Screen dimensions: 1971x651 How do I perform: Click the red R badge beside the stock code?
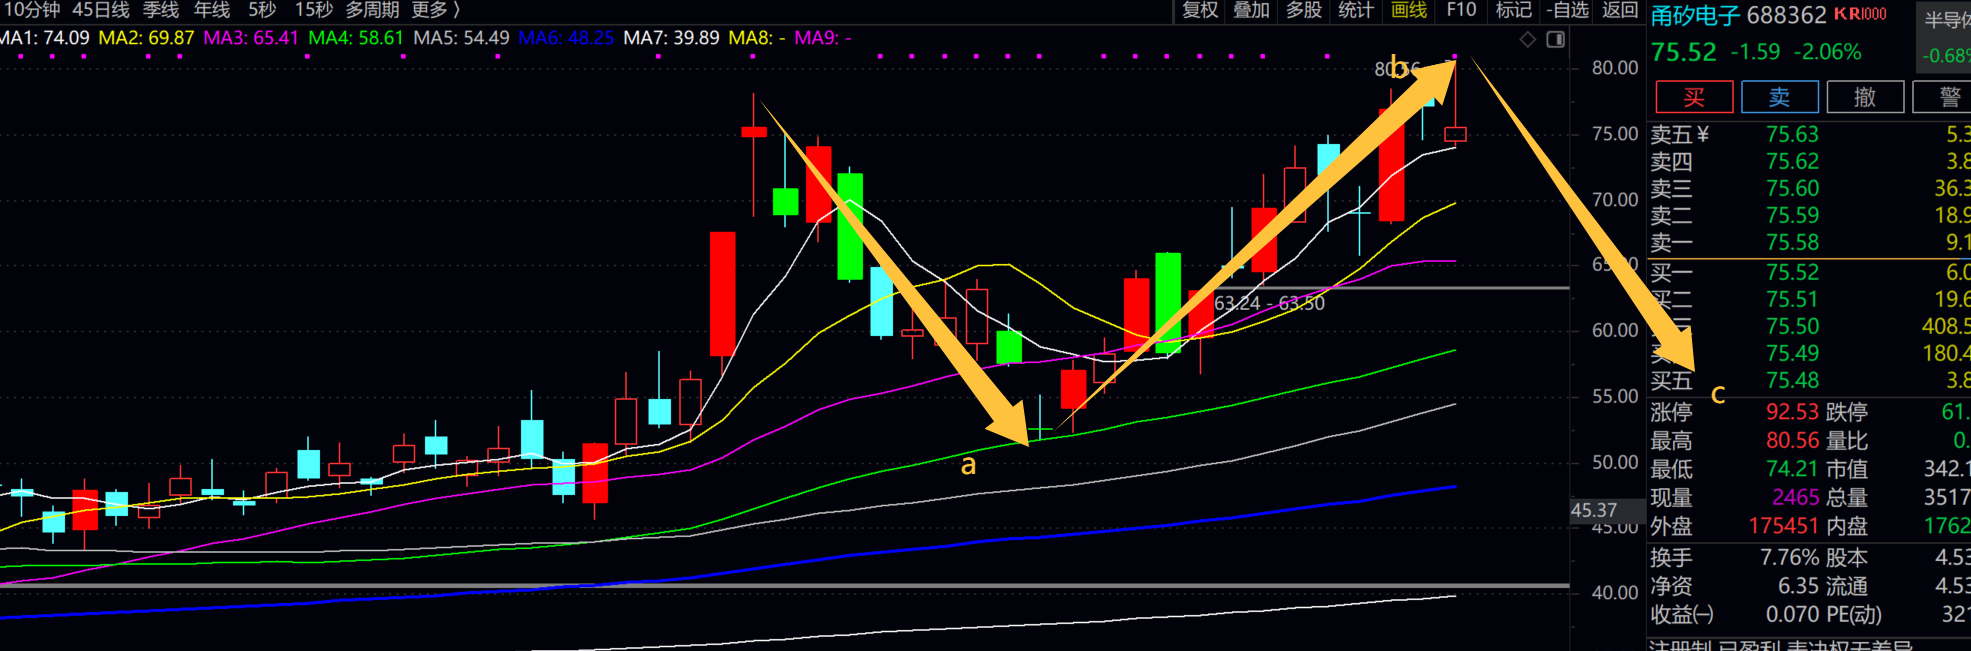[x=1855, y=14]
